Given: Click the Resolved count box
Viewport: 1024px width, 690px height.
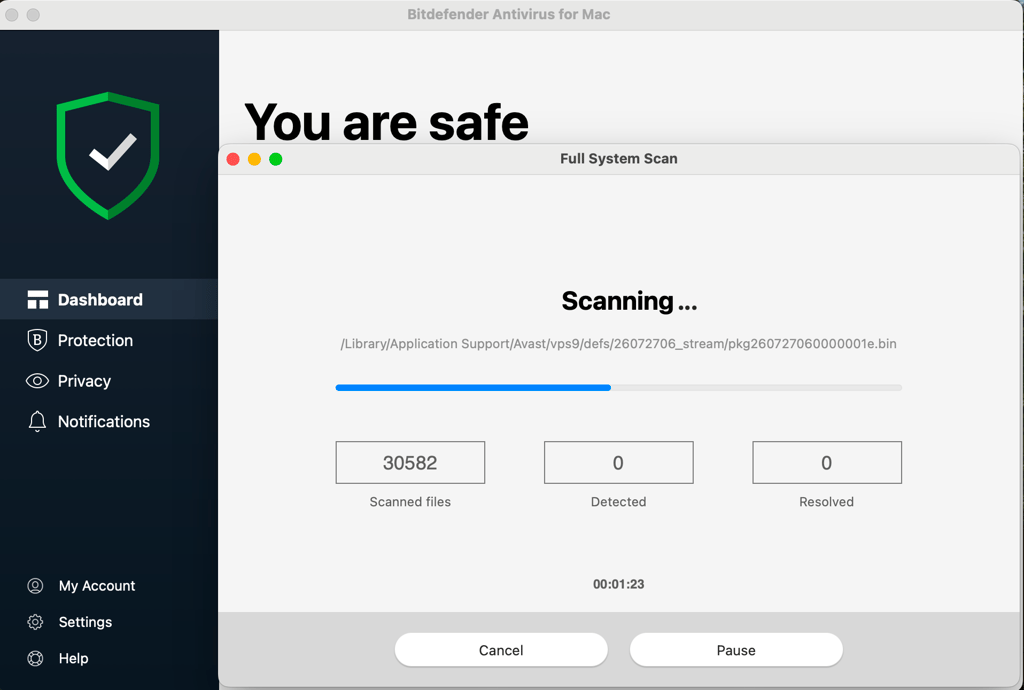Looking at the screenshot, I should [827, 463].
